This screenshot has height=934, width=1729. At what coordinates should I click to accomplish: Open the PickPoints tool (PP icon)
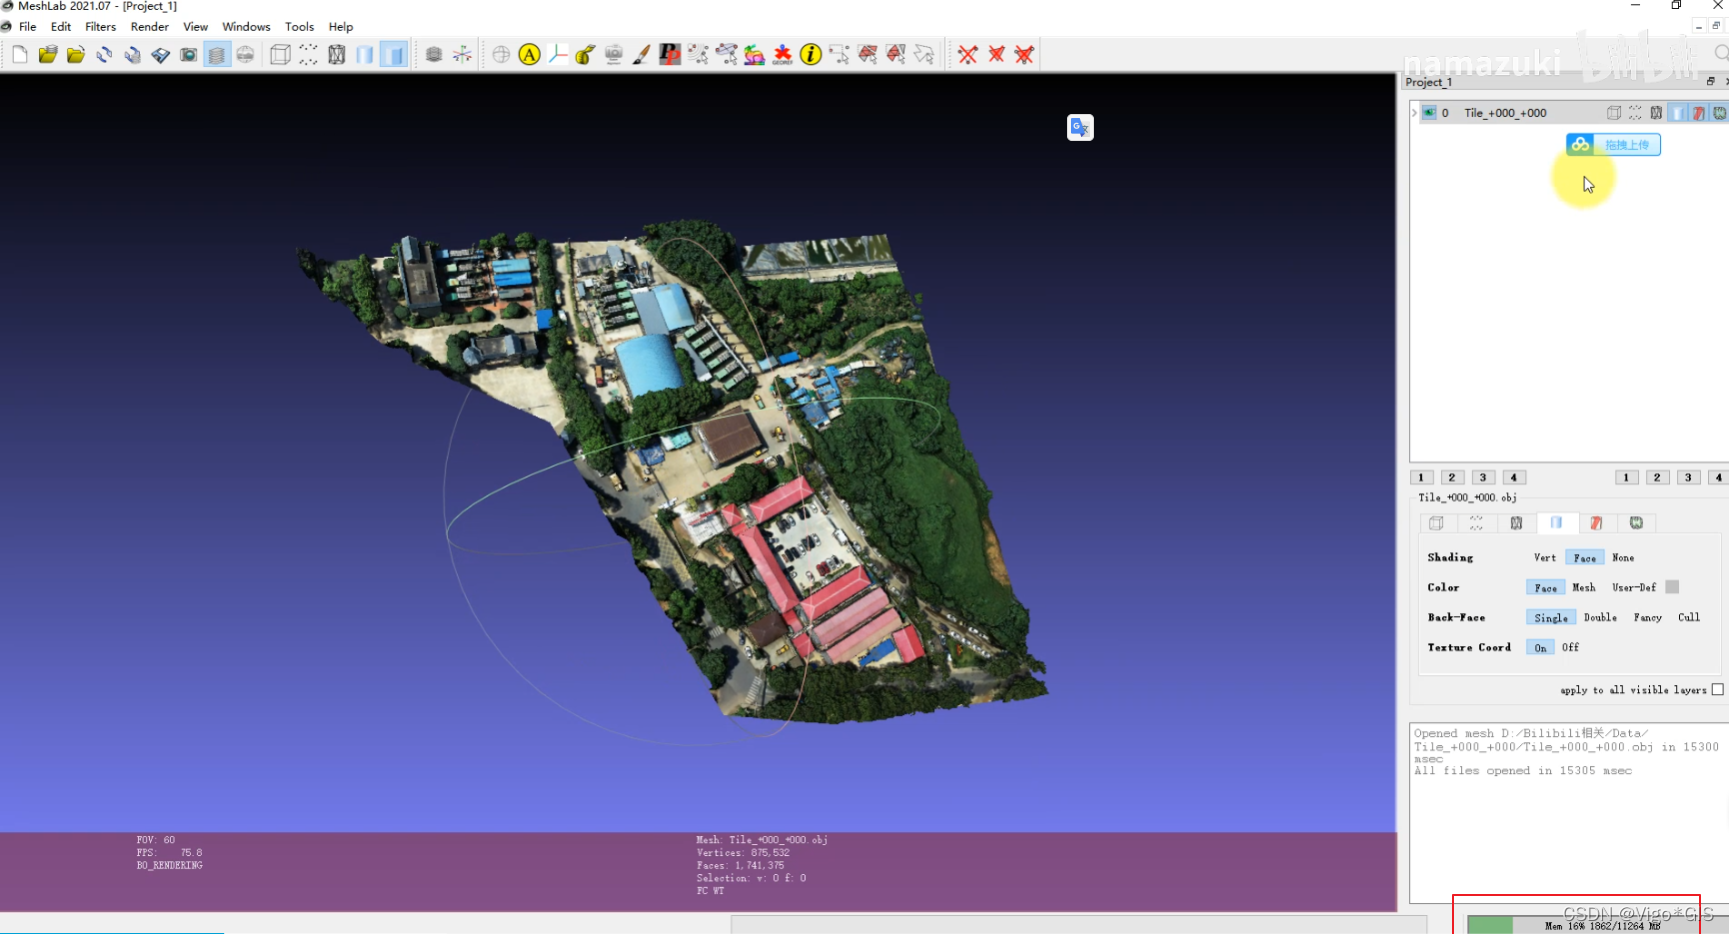670,55
